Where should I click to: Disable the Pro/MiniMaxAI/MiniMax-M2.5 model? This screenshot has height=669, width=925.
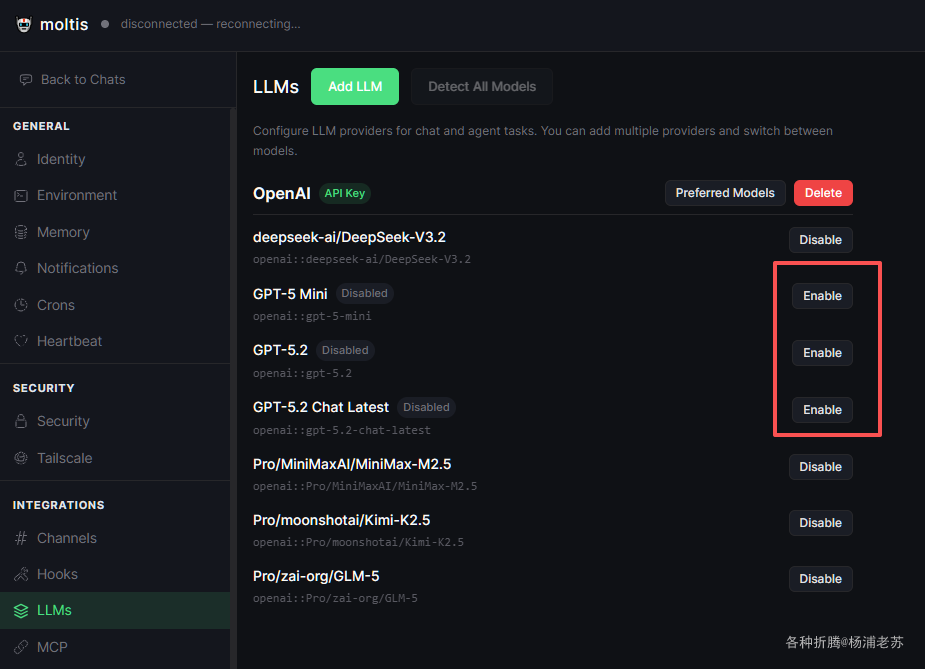point(821,467)
